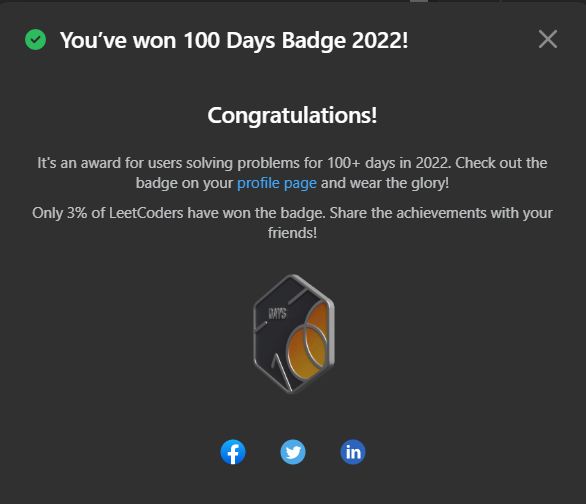Click the green success checkmark icon
Image resolution: width=586 pixels, height=504 pixels.
36,39
